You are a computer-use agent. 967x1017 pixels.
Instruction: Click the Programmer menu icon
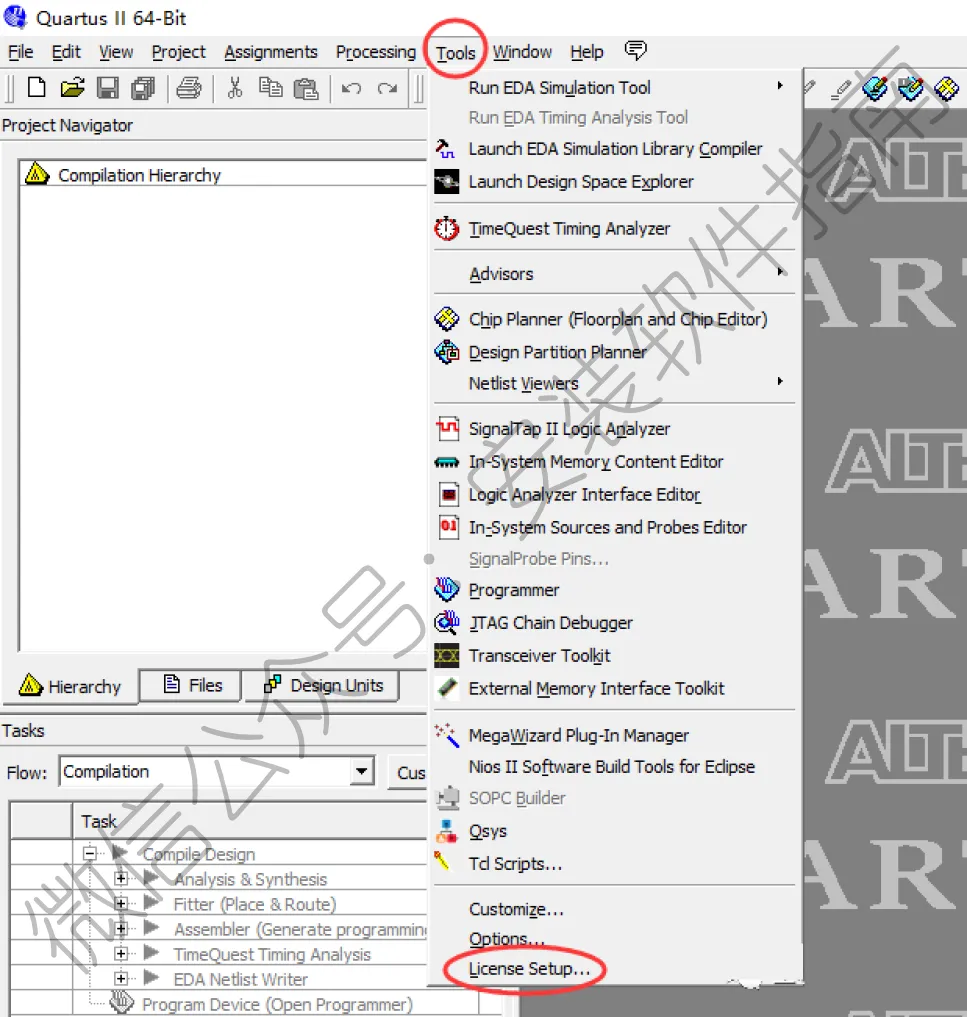click(446, 589)
